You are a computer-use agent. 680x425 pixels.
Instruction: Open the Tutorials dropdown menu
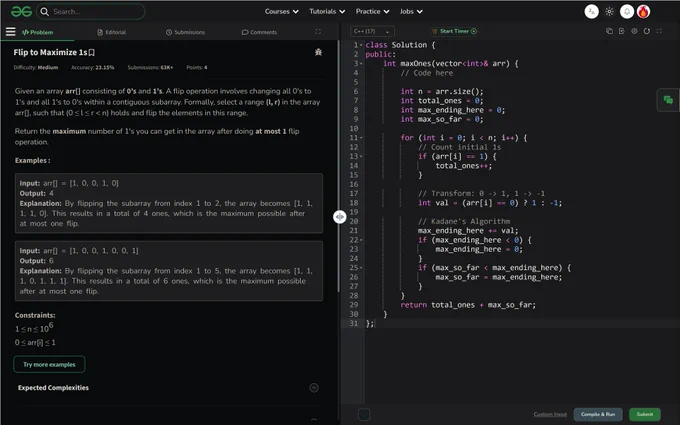click(x=327, y=12)
